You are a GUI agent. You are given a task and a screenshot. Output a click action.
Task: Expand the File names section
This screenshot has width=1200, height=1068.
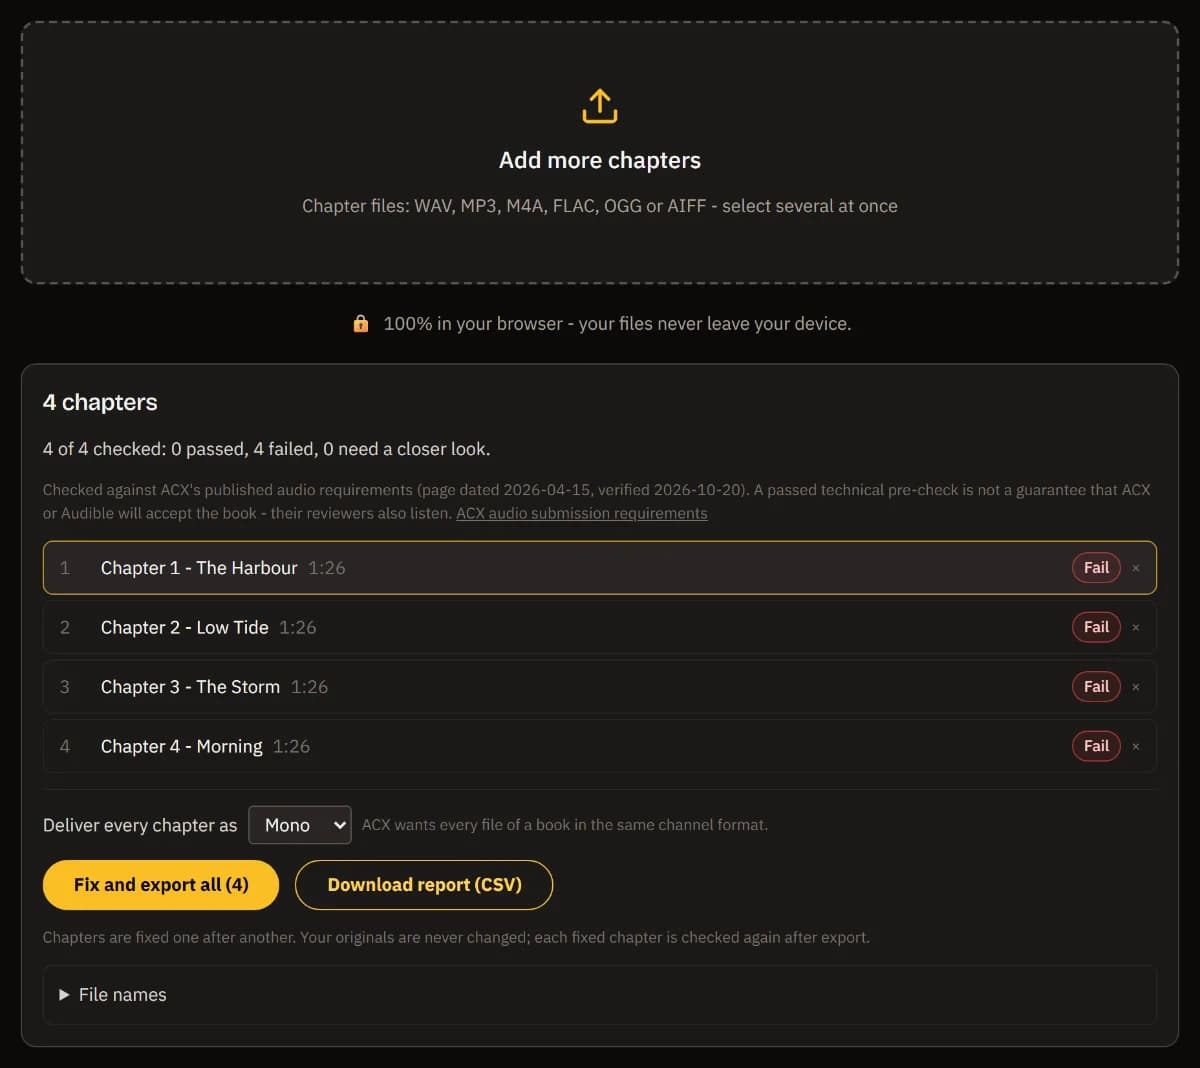(600, 995)
